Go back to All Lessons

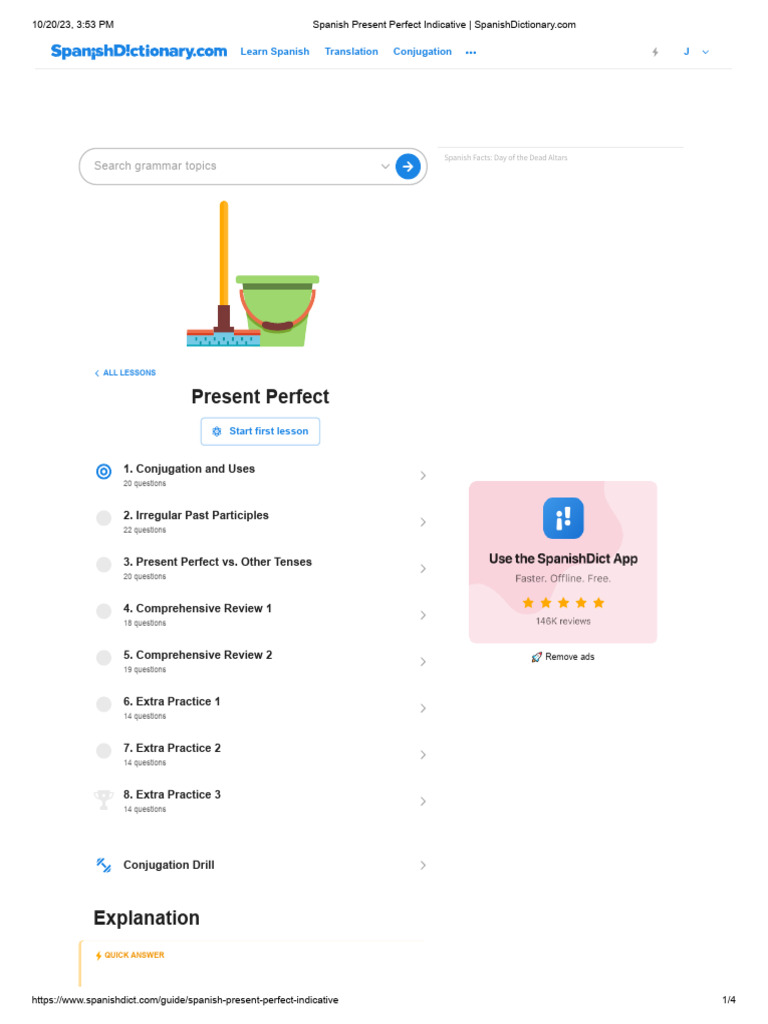(x=126, y=373)
